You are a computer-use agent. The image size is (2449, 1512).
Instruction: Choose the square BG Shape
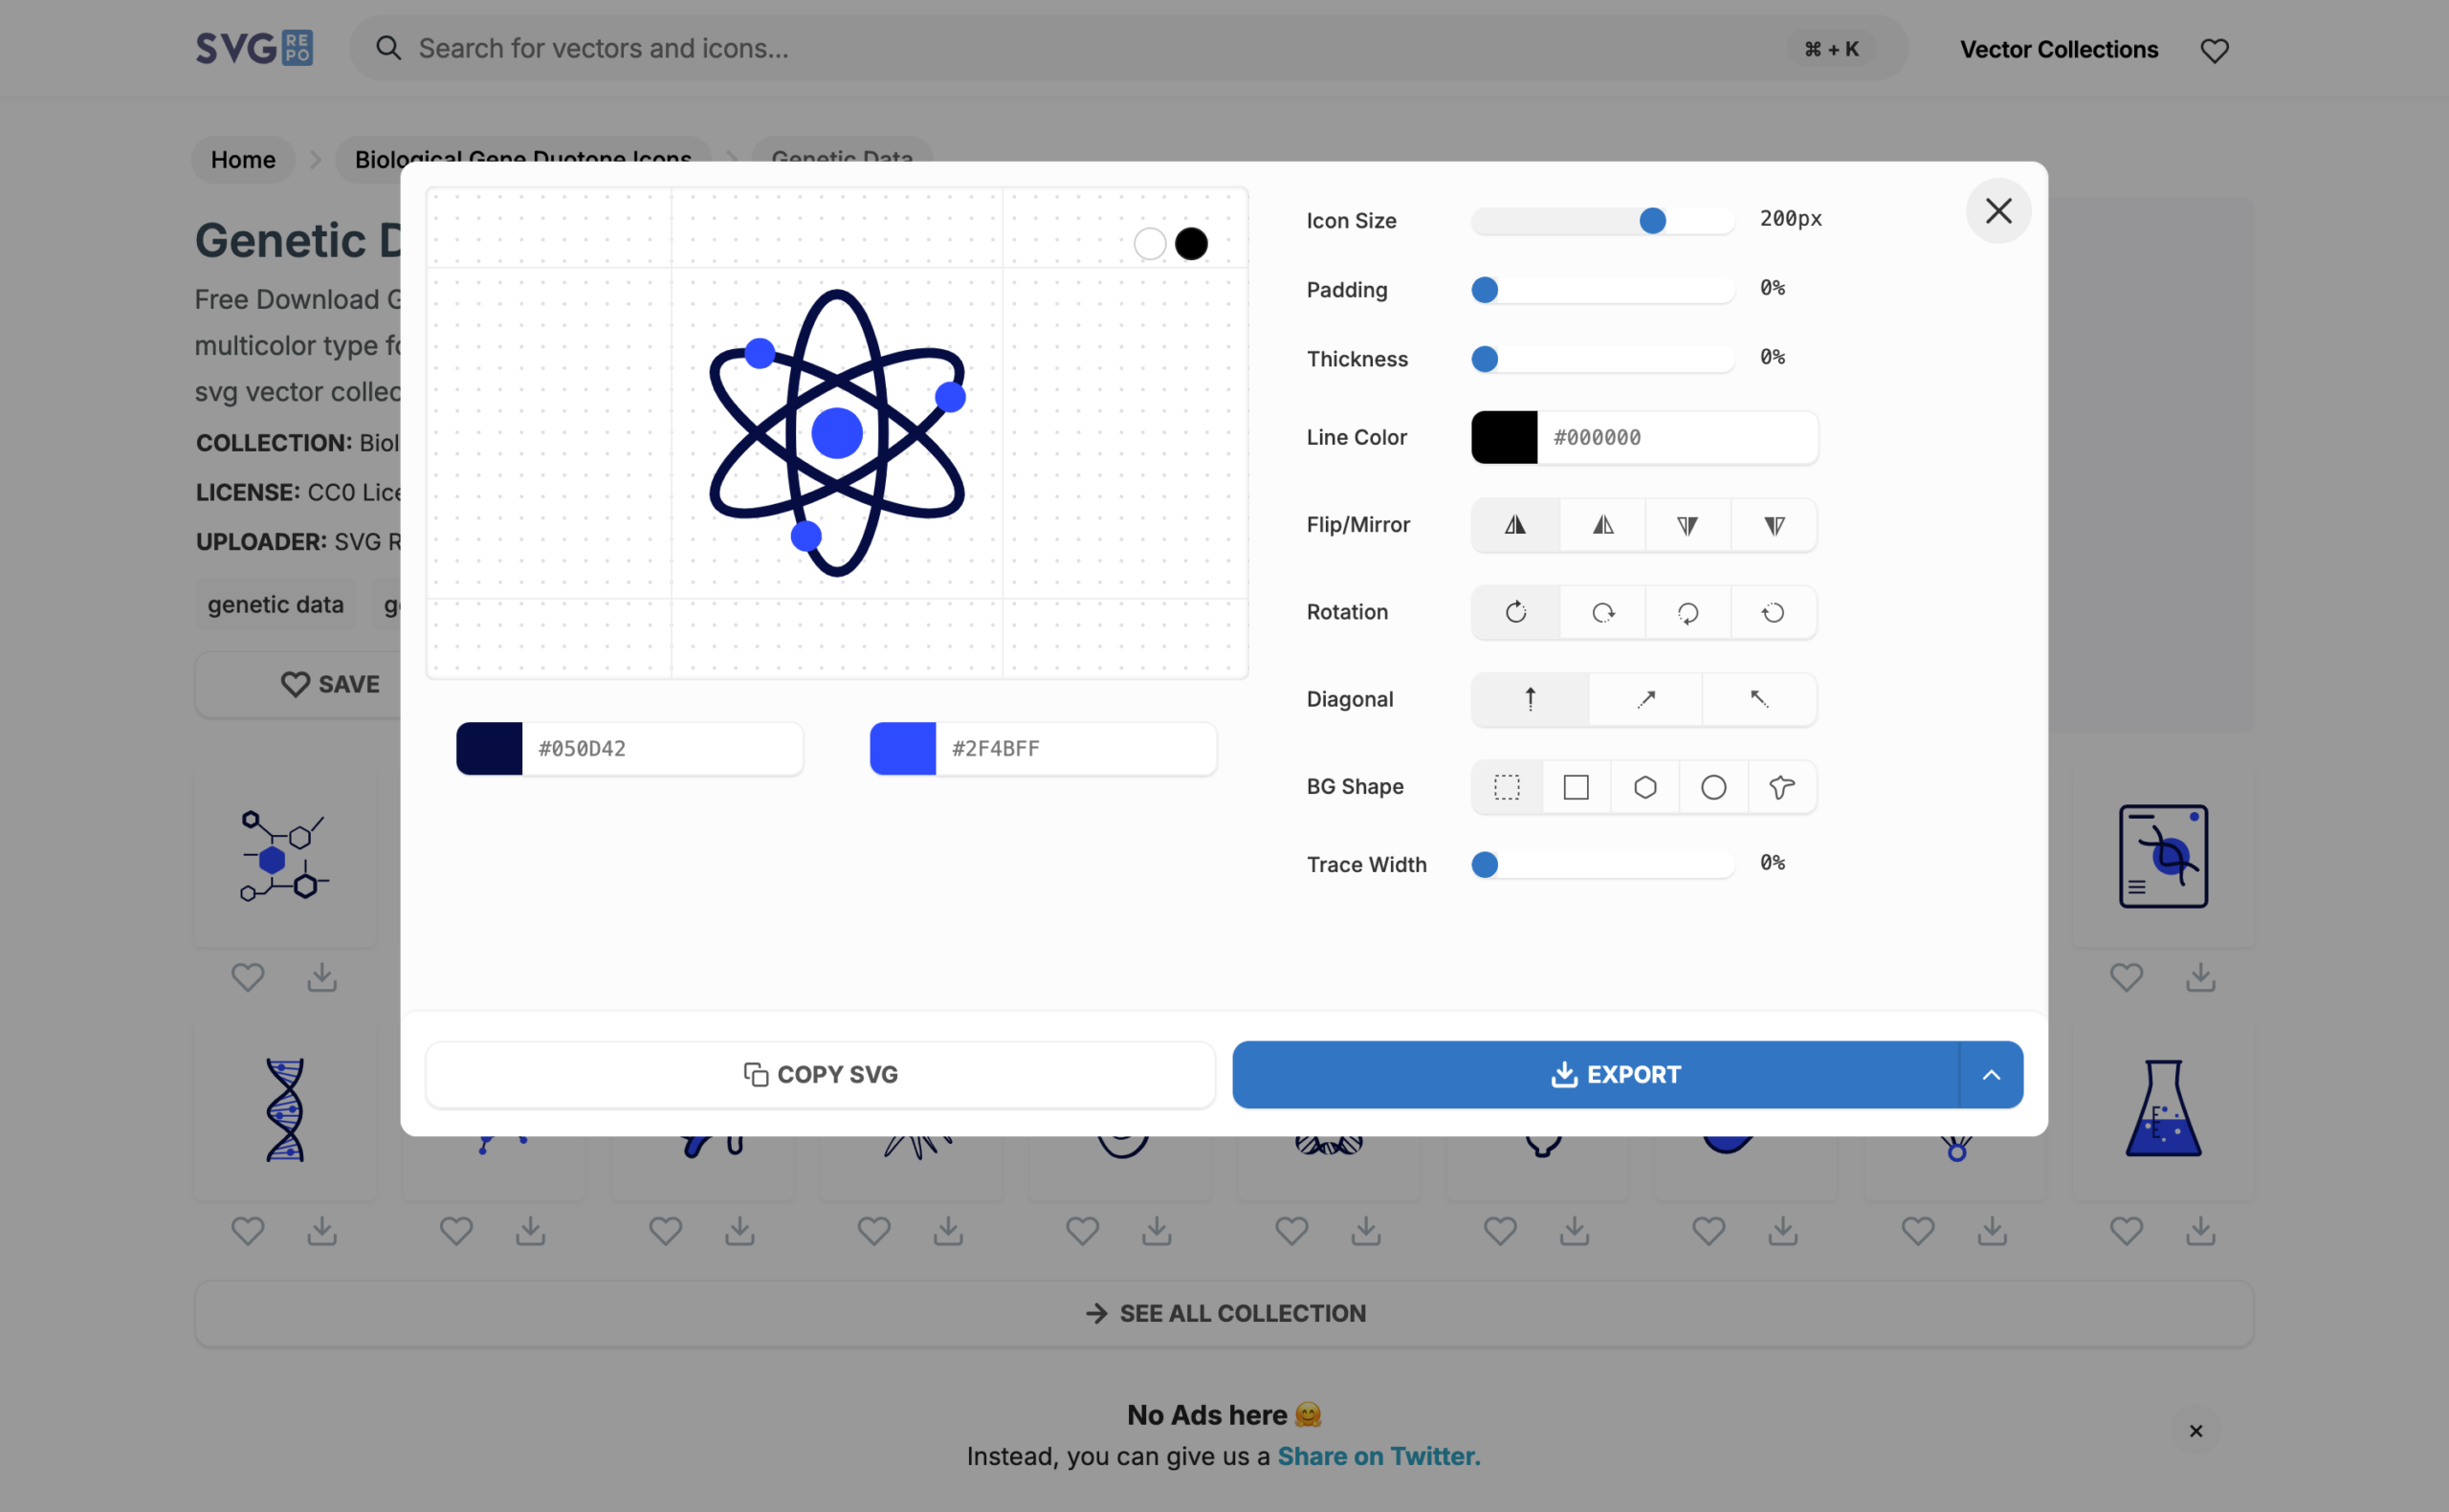click(1576, 787)
